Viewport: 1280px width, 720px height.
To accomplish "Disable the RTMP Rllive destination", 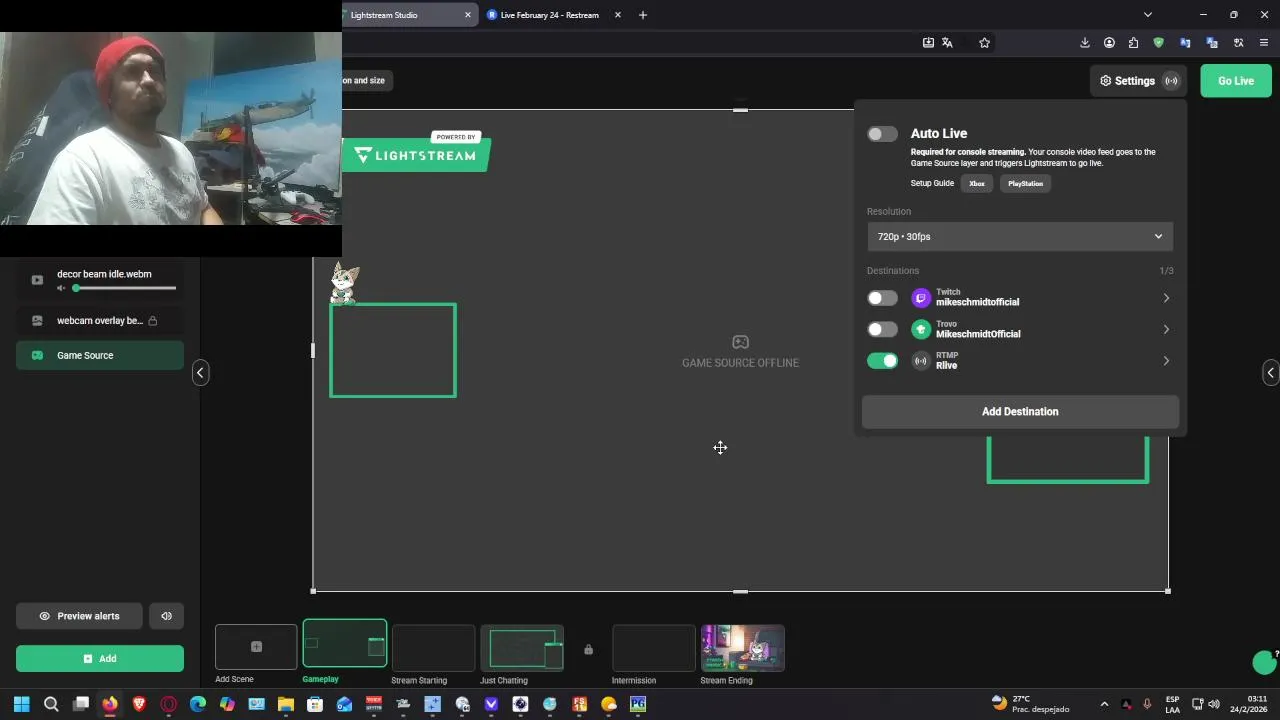I will pyautogui.click(x=882, y=361).
